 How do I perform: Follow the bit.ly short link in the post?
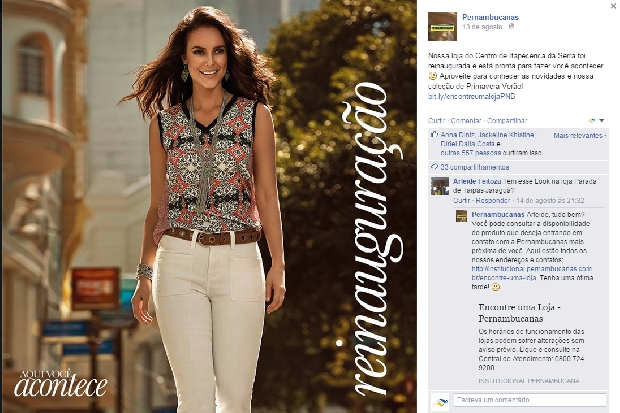[471, 96]
